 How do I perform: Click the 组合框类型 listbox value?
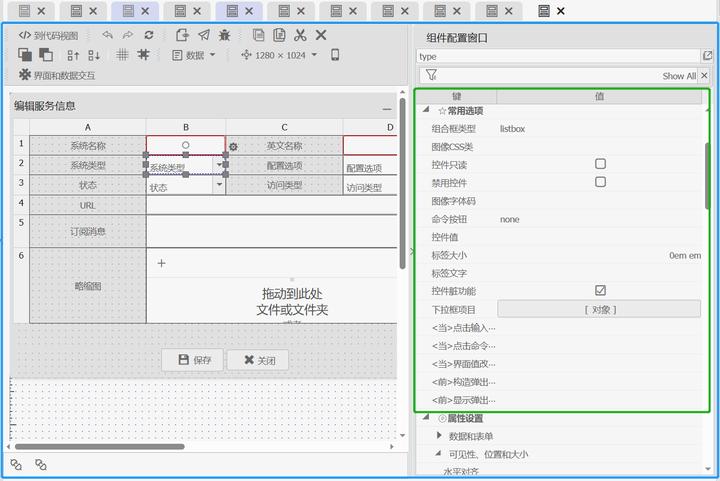pyautogui.click(x=512, y=129)
